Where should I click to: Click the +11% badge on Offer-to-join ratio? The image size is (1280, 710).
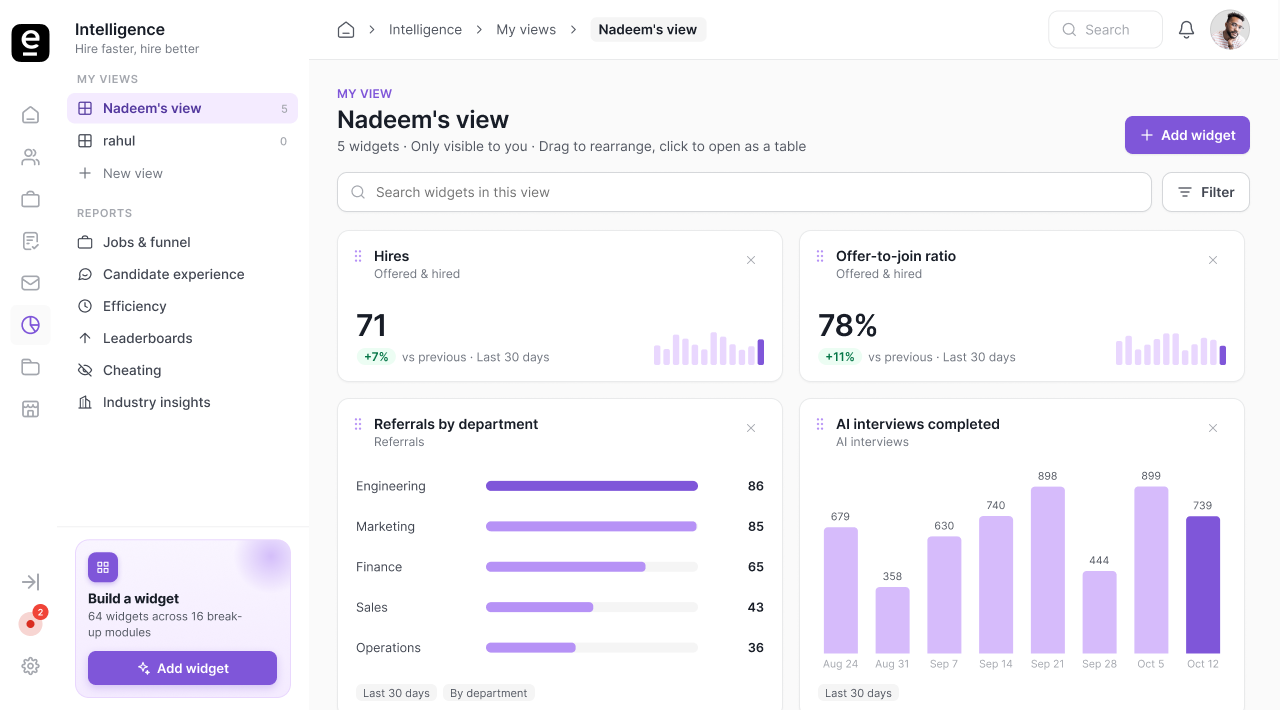pos(840,357)
